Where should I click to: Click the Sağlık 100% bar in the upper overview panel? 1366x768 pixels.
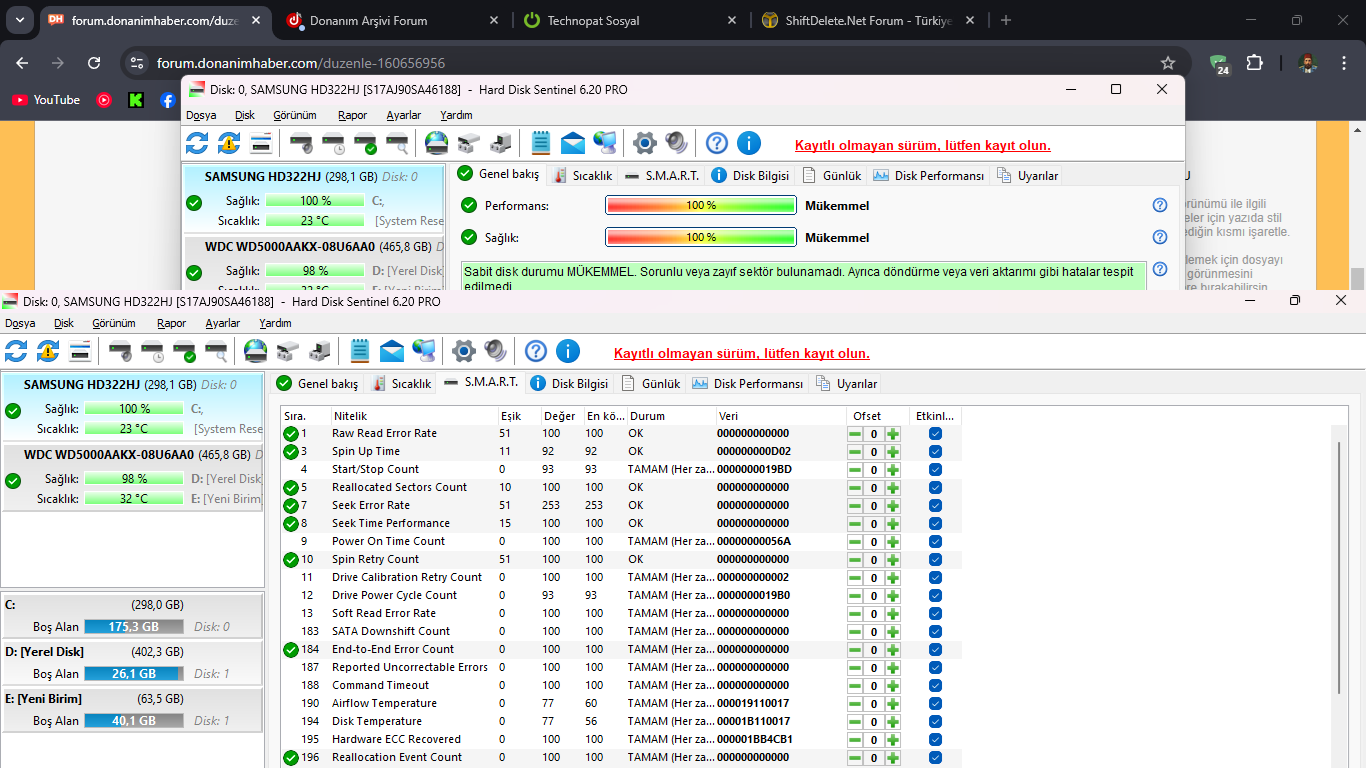[700, 237]
